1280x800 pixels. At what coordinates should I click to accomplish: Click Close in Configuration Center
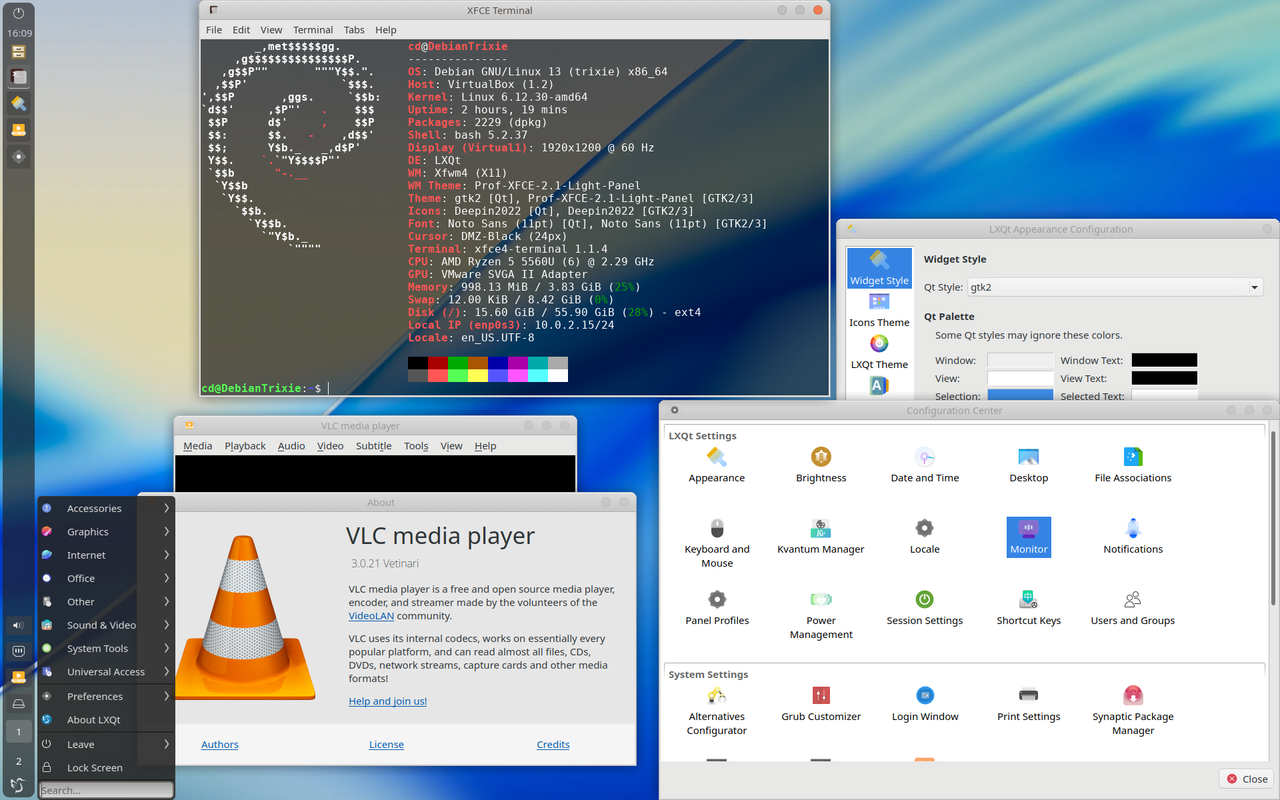pyautogui.click(x=1246, y=779)
